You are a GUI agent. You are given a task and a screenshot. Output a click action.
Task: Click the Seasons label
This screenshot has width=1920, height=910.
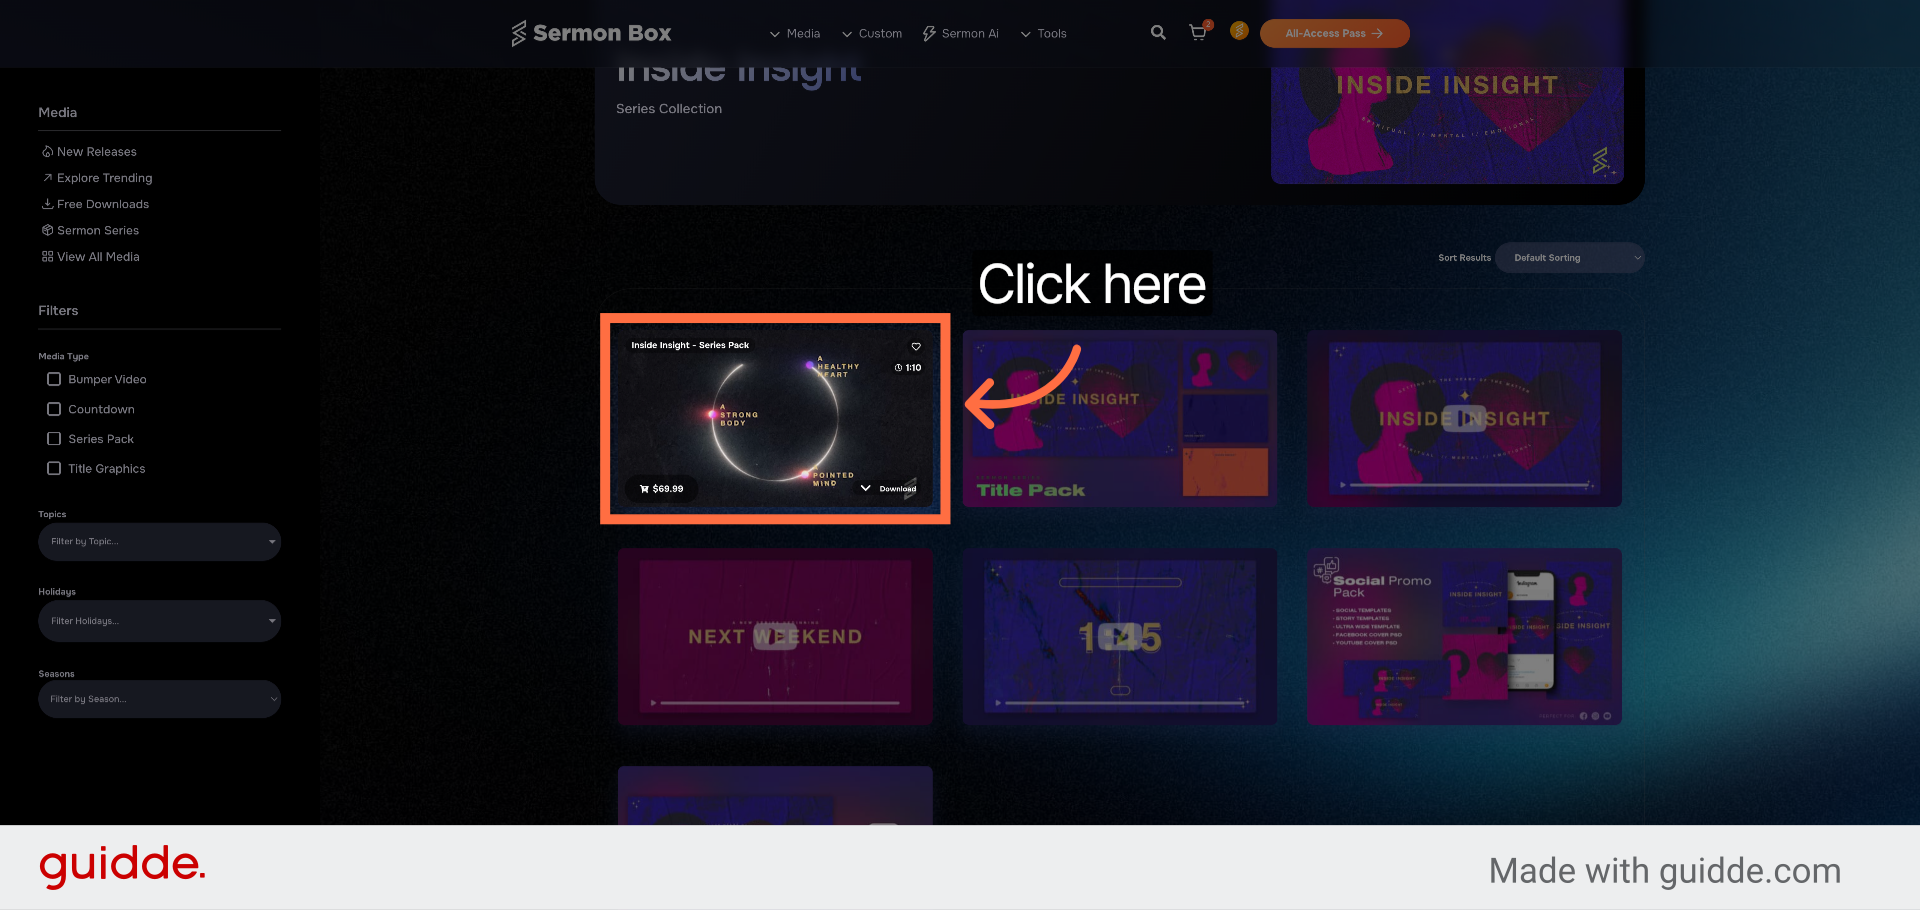pos(56,674)
